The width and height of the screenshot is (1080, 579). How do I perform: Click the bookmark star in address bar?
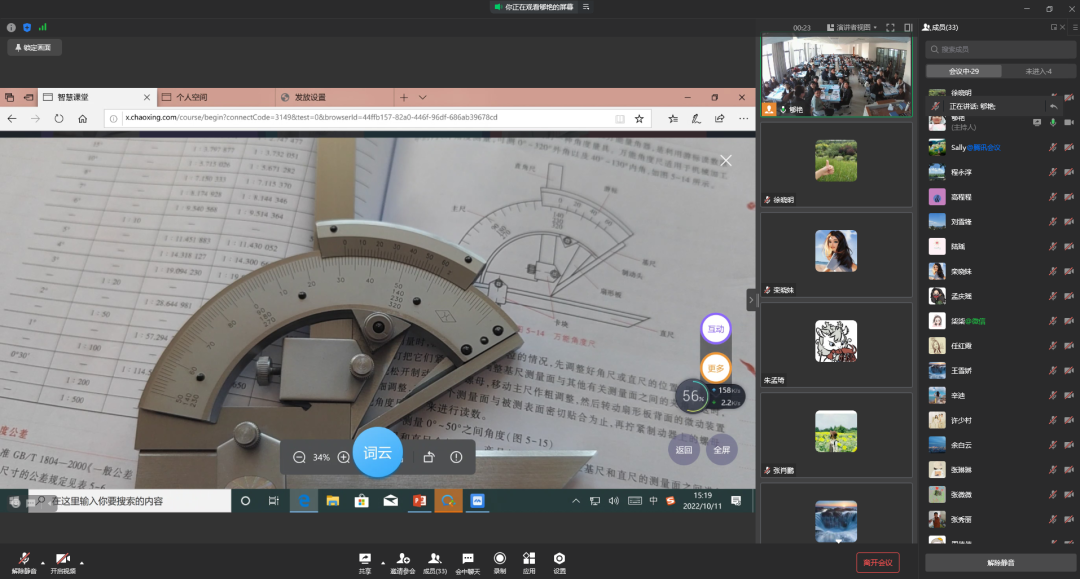(x=639, y=118)
